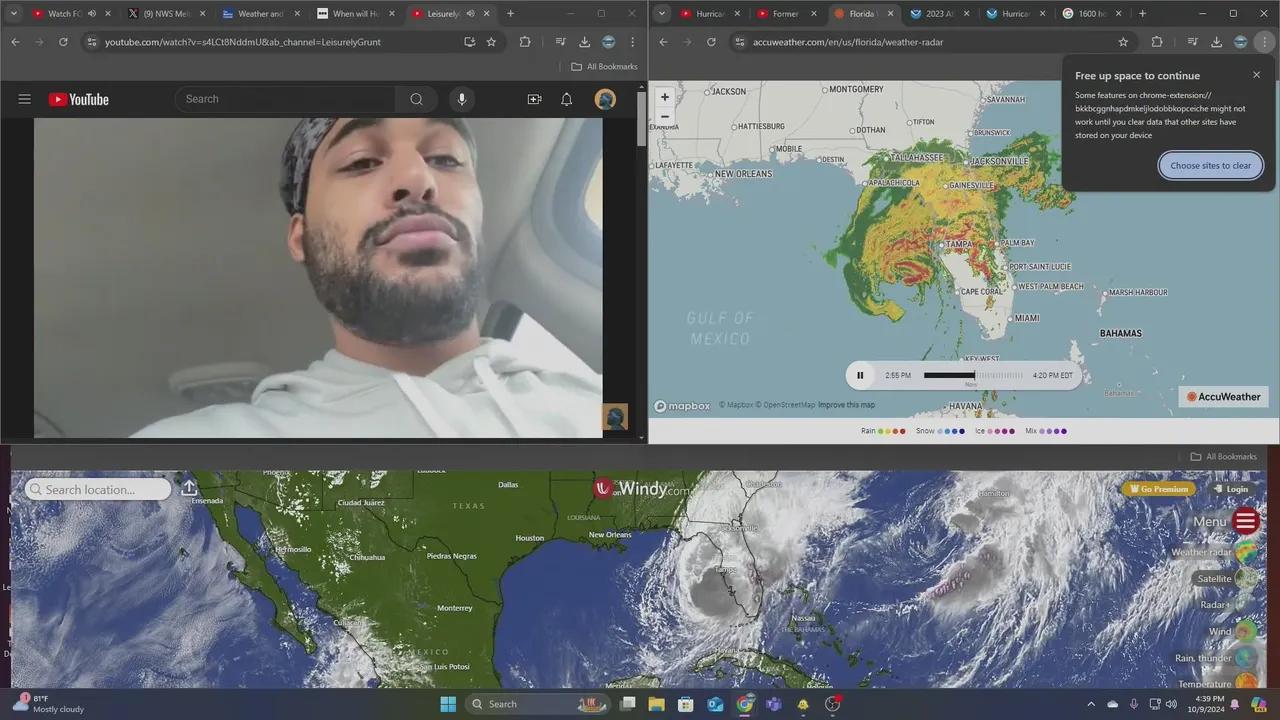
Task: Open the YouTube Create video icon
Action: coord(534,99)
